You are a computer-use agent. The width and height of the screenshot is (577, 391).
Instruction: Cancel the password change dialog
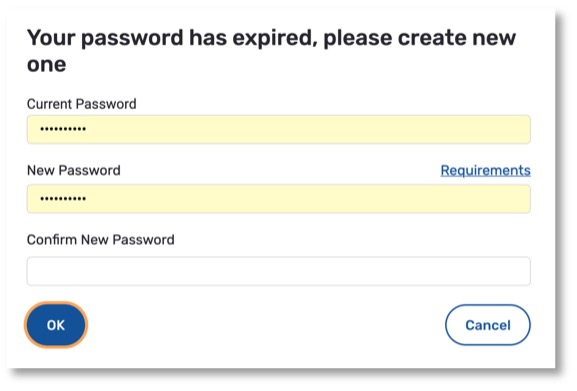[x=488, y=325]
